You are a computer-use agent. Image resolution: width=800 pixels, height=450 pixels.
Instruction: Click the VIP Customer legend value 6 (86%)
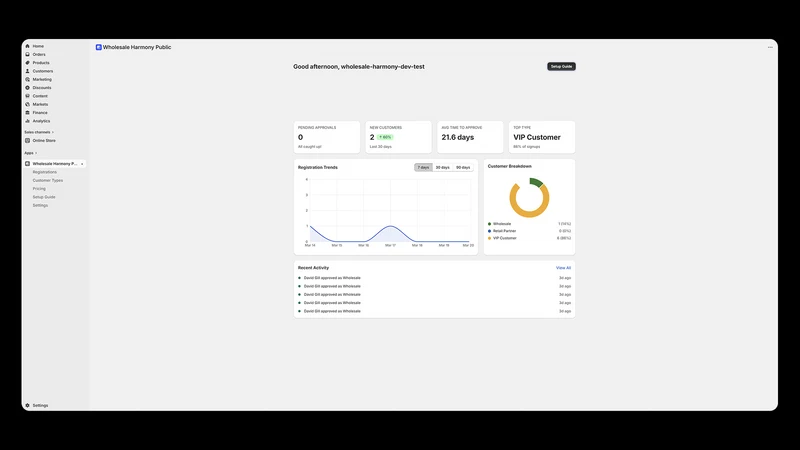[x=564, y=238]
